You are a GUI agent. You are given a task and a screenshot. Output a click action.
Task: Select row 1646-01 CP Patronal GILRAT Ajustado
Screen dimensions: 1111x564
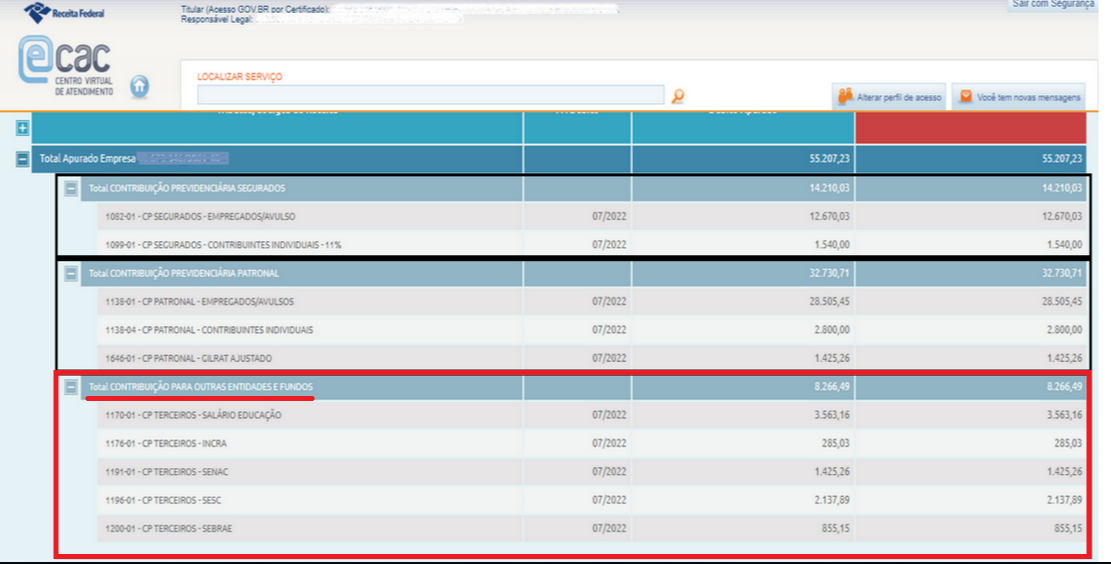(x=592, y=358)
